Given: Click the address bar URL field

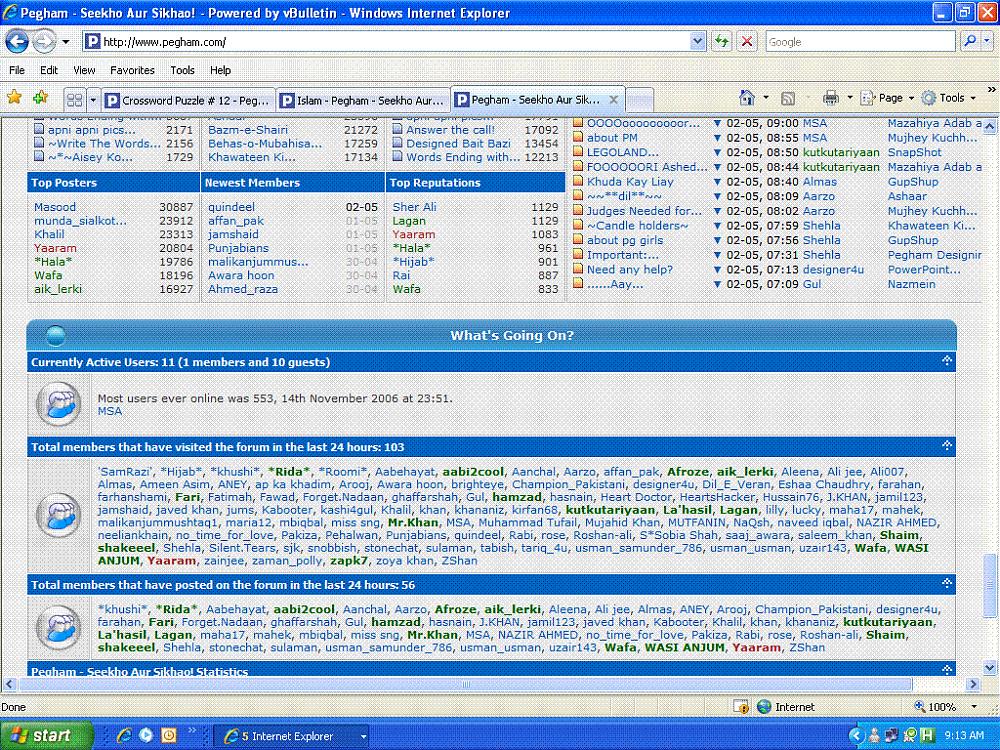Looking at the screenshot, I should (x=386, y=42).
